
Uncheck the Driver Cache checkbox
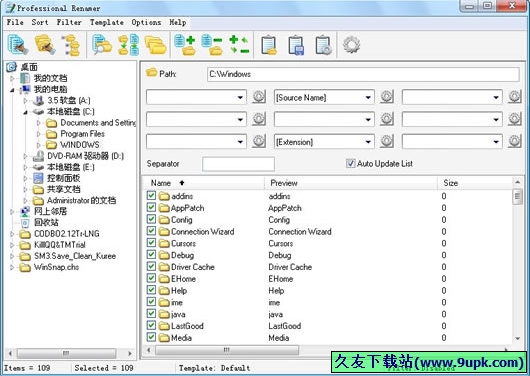click(x=151, y=266)
